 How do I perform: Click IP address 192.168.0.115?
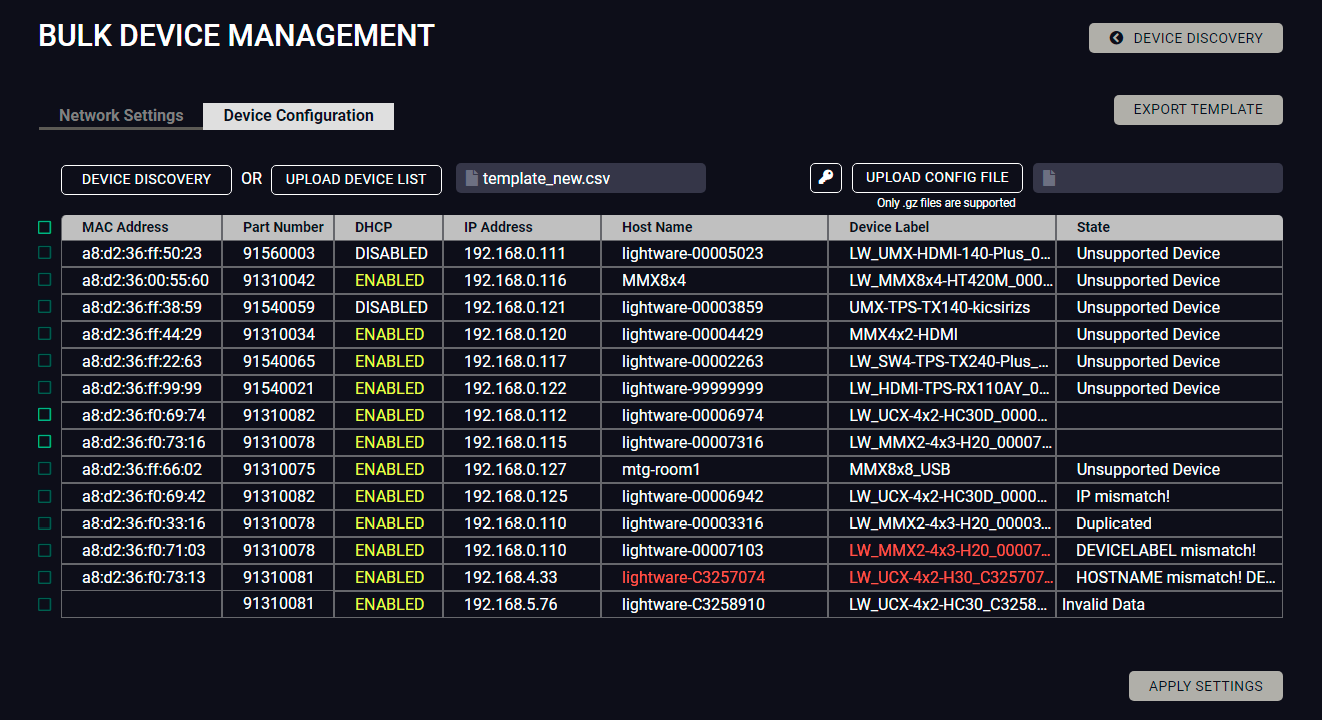pos(515,443)
